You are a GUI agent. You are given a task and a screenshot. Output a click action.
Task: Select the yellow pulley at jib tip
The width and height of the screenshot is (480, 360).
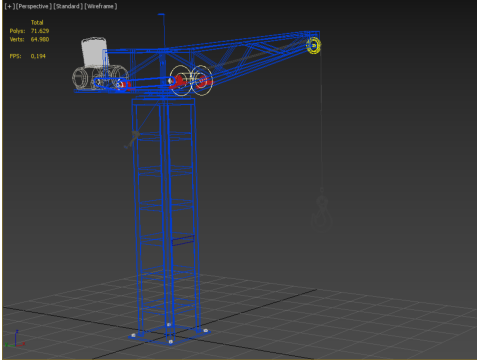[x=314, y=45]
